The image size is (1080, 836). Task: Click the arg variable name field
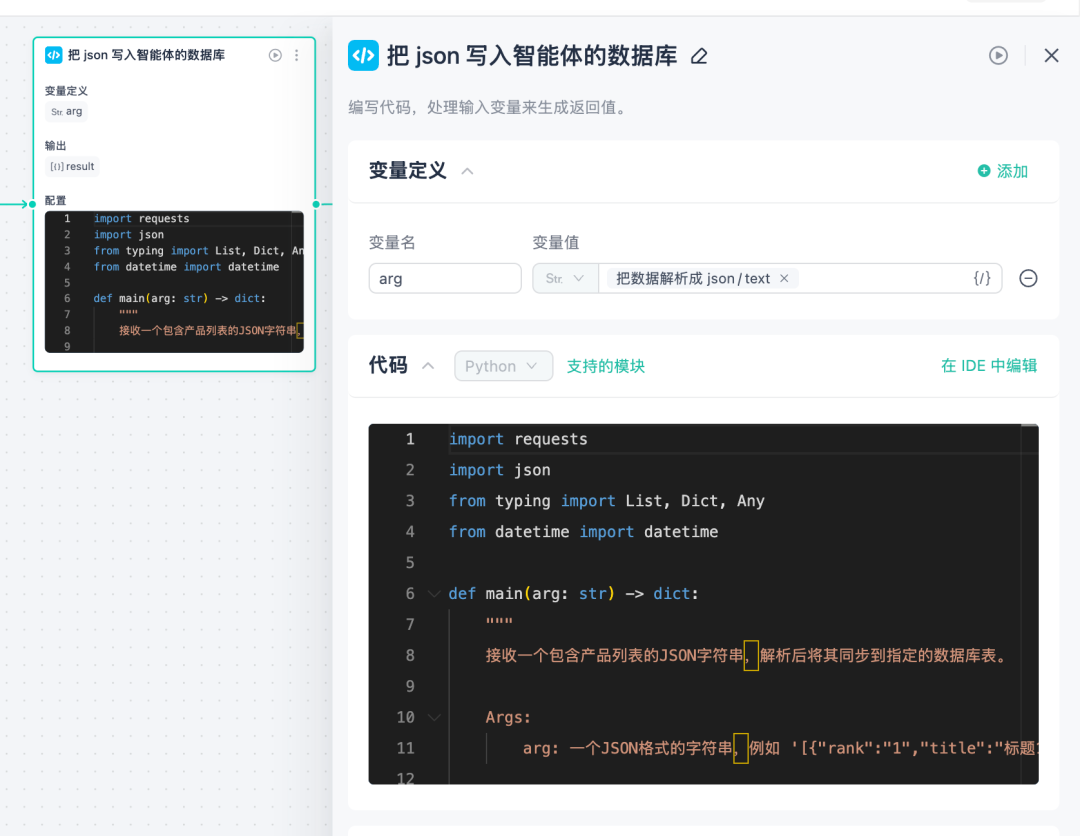pyautogui.click(x=444, y=278)
